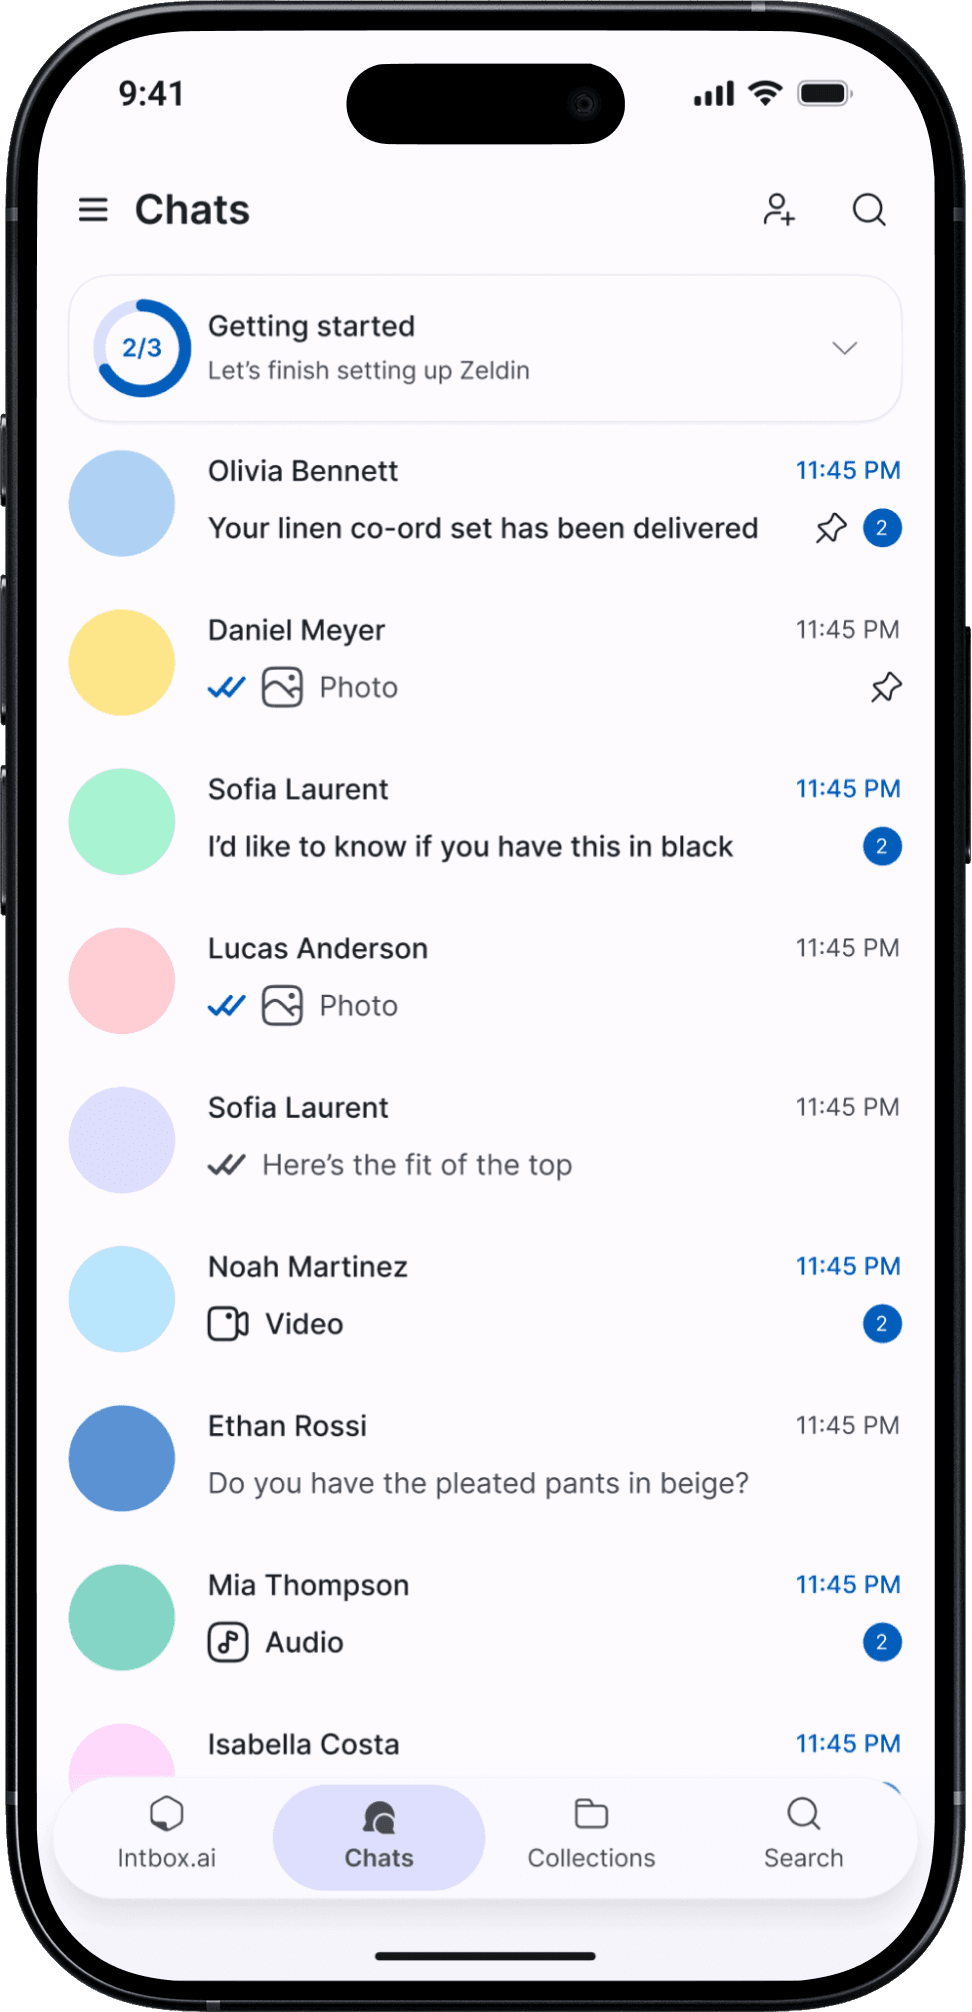Tap the Wi-Fi icon in status bar
Viewport: 972px width, 2012px height.
click(x=766, y=93)
